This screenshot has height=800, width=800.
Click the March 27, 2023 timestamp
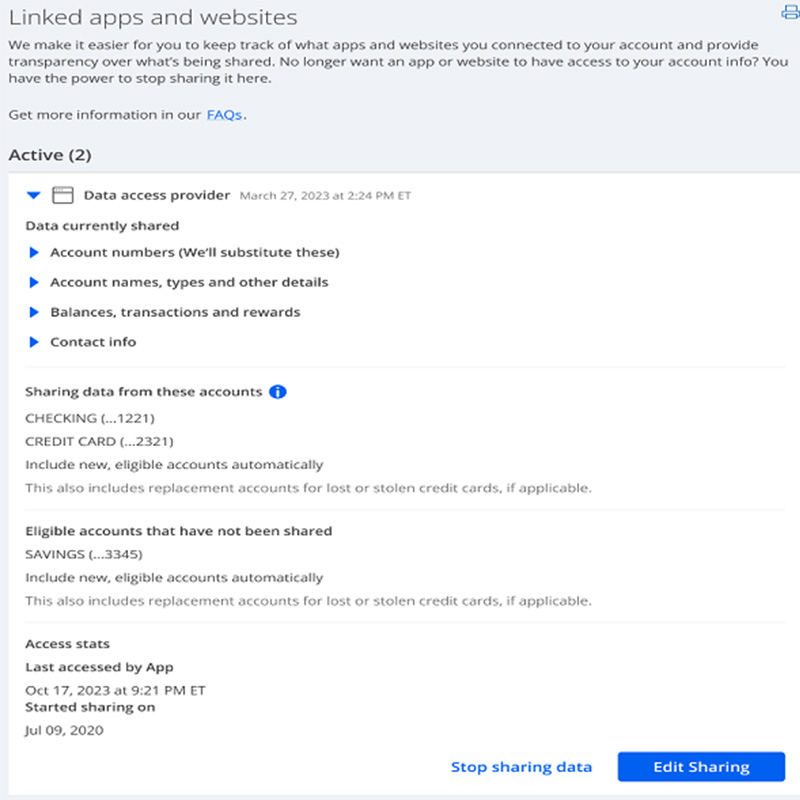click(x=325, y=196)
